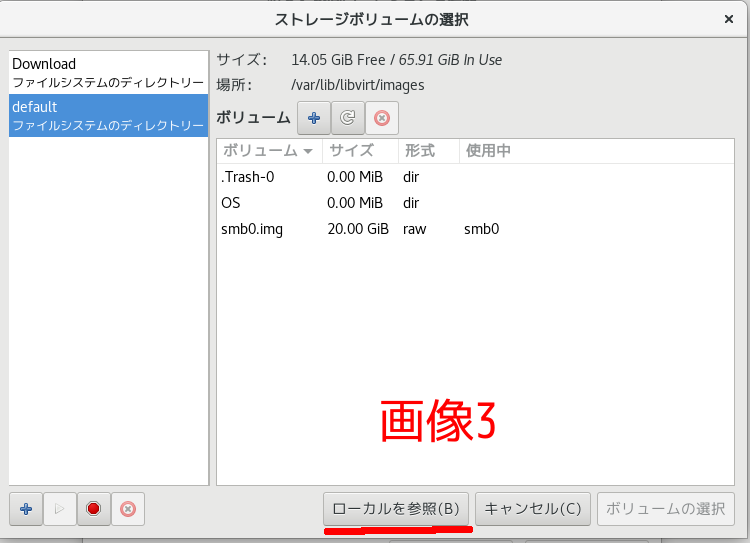Select the smb0.img volume row

pyautogui.click(x=475, y=229)
